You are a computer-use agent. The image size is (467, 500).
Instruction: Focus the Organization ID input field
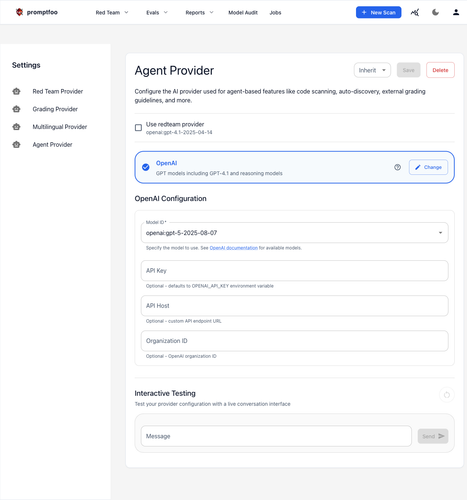(294, 341)
